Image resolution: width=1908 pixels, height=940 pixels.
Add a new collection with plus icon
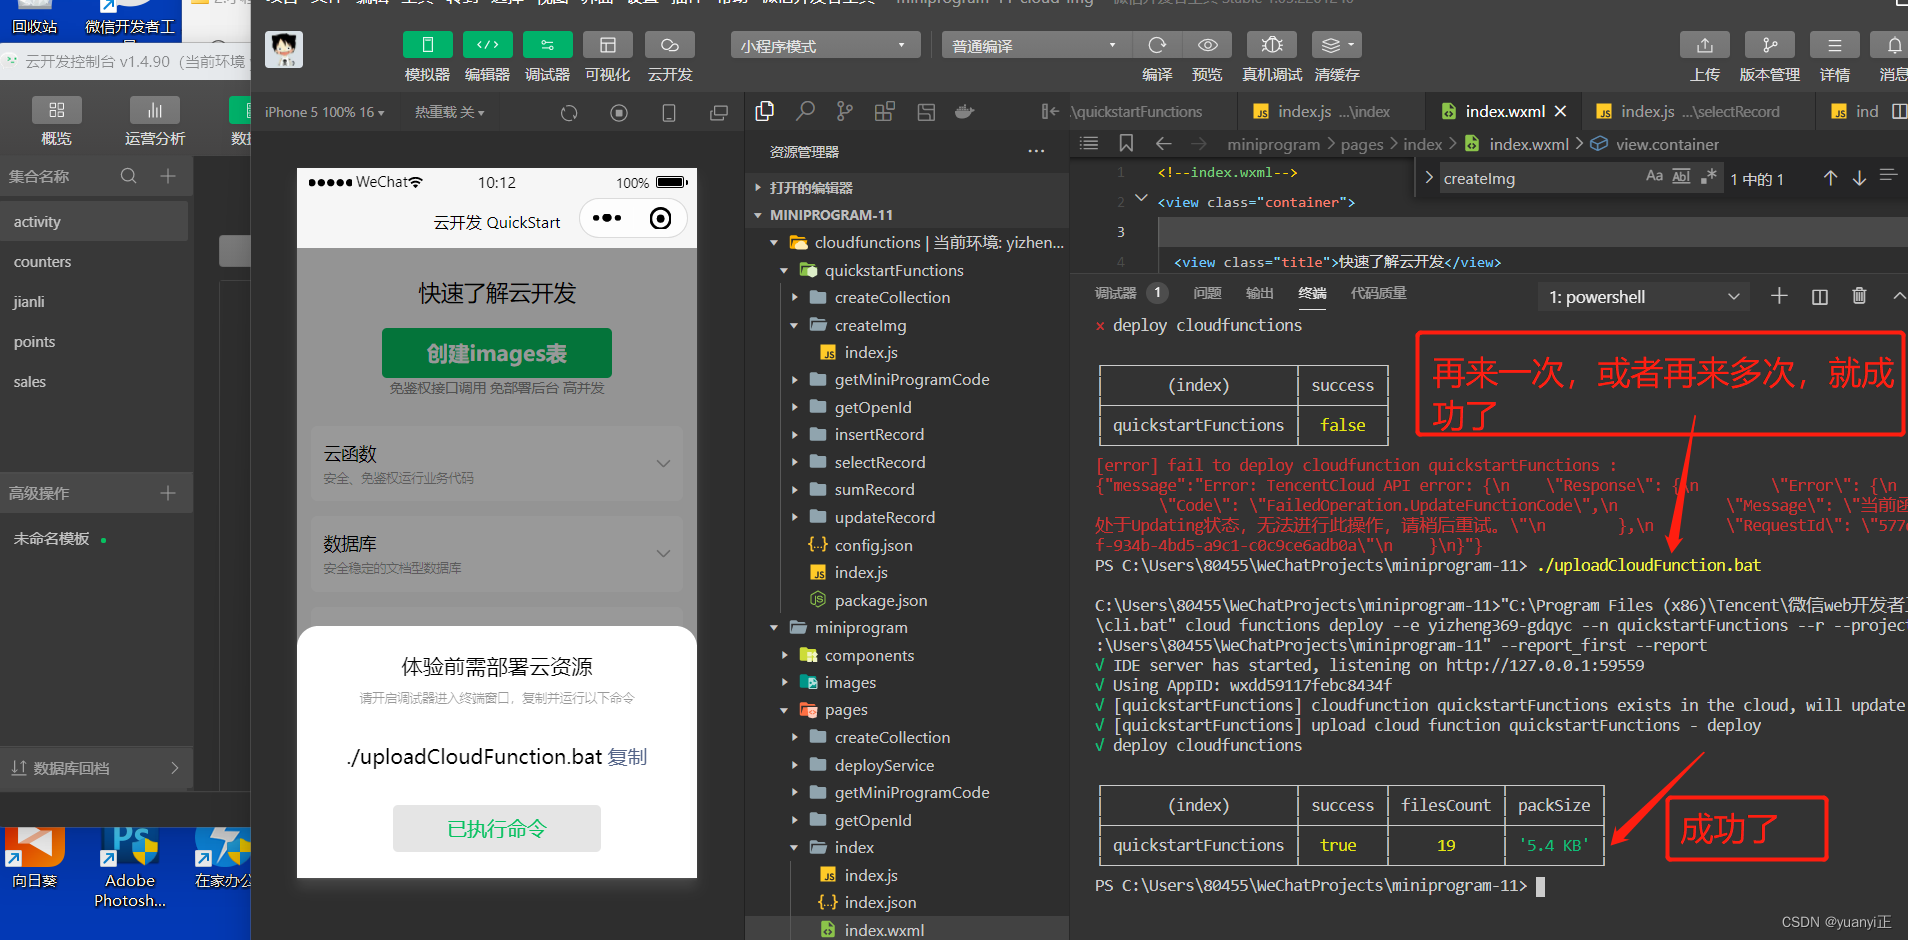pyautogui.click(x=168, y=176)
